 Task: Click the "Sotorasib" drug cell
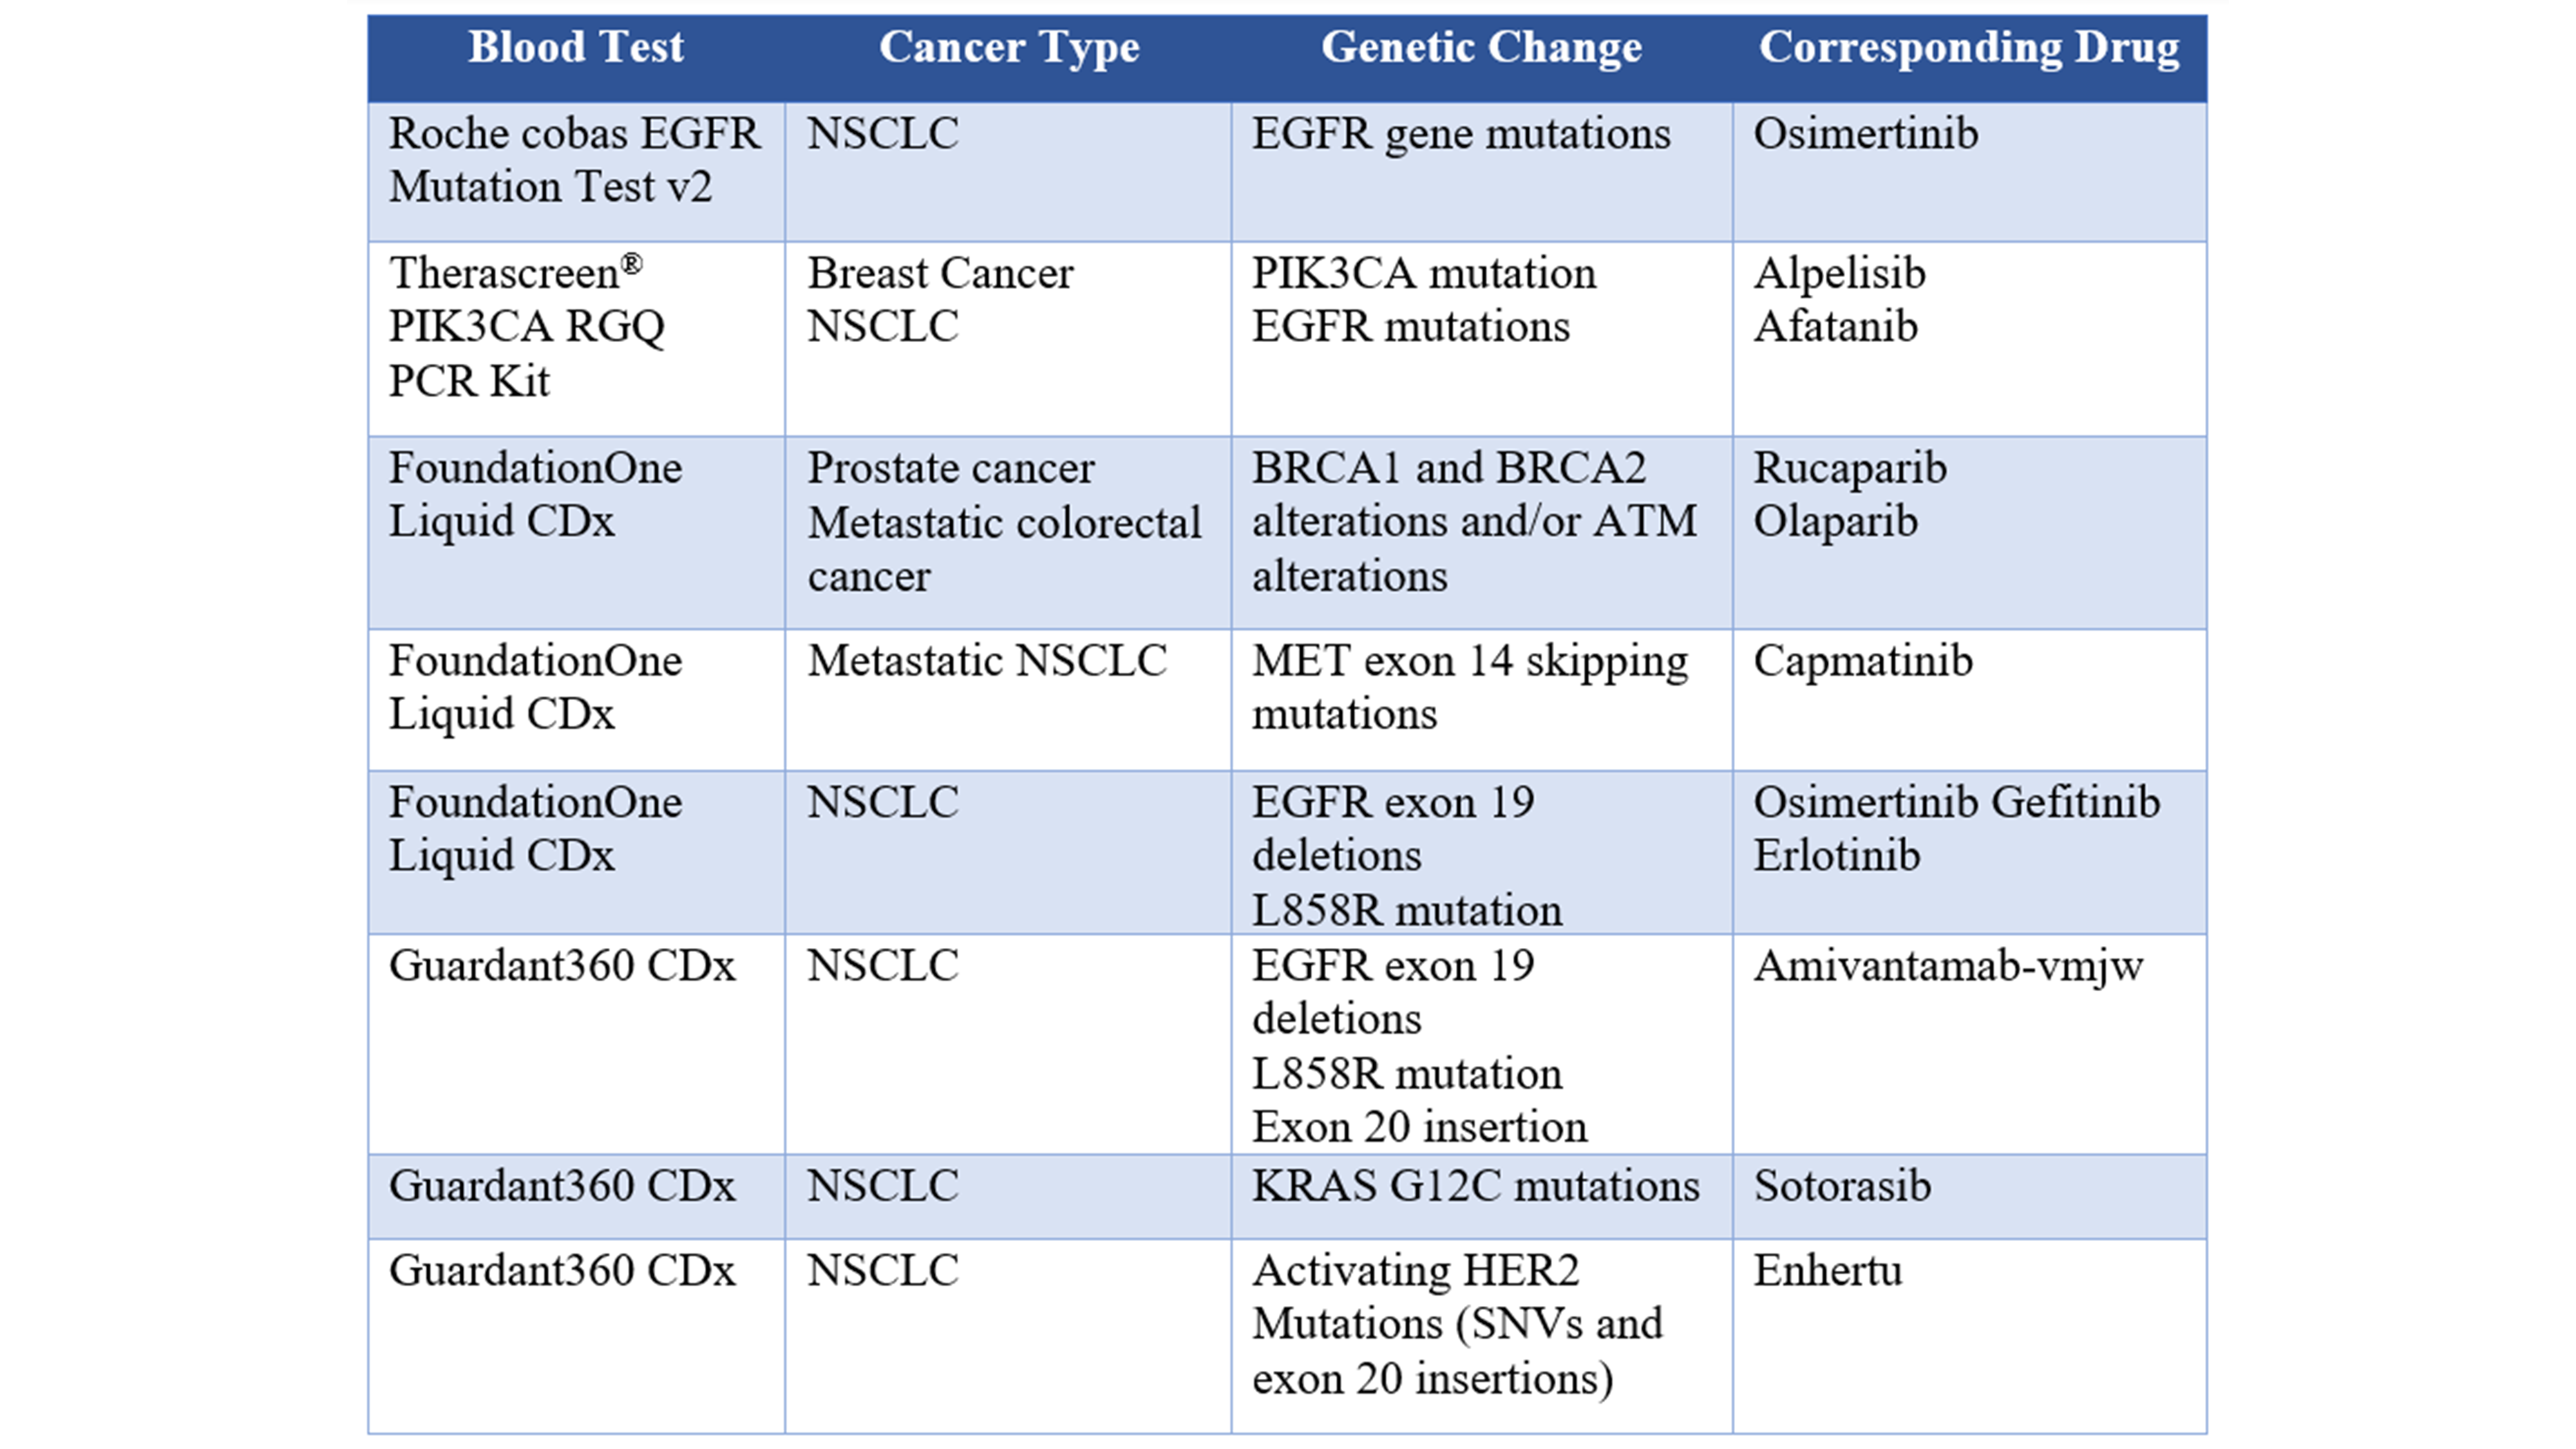pos(1842,1186)
